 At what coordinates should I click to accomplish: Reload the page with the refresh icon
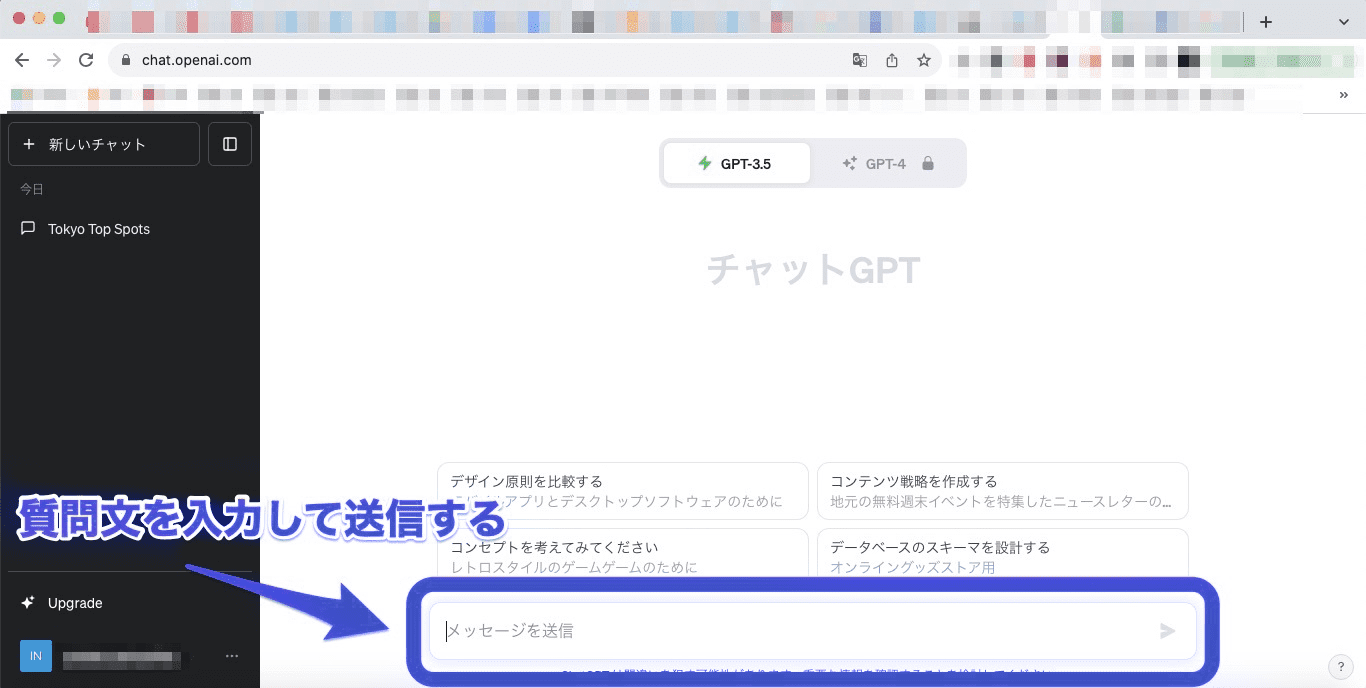coord(86,60)
